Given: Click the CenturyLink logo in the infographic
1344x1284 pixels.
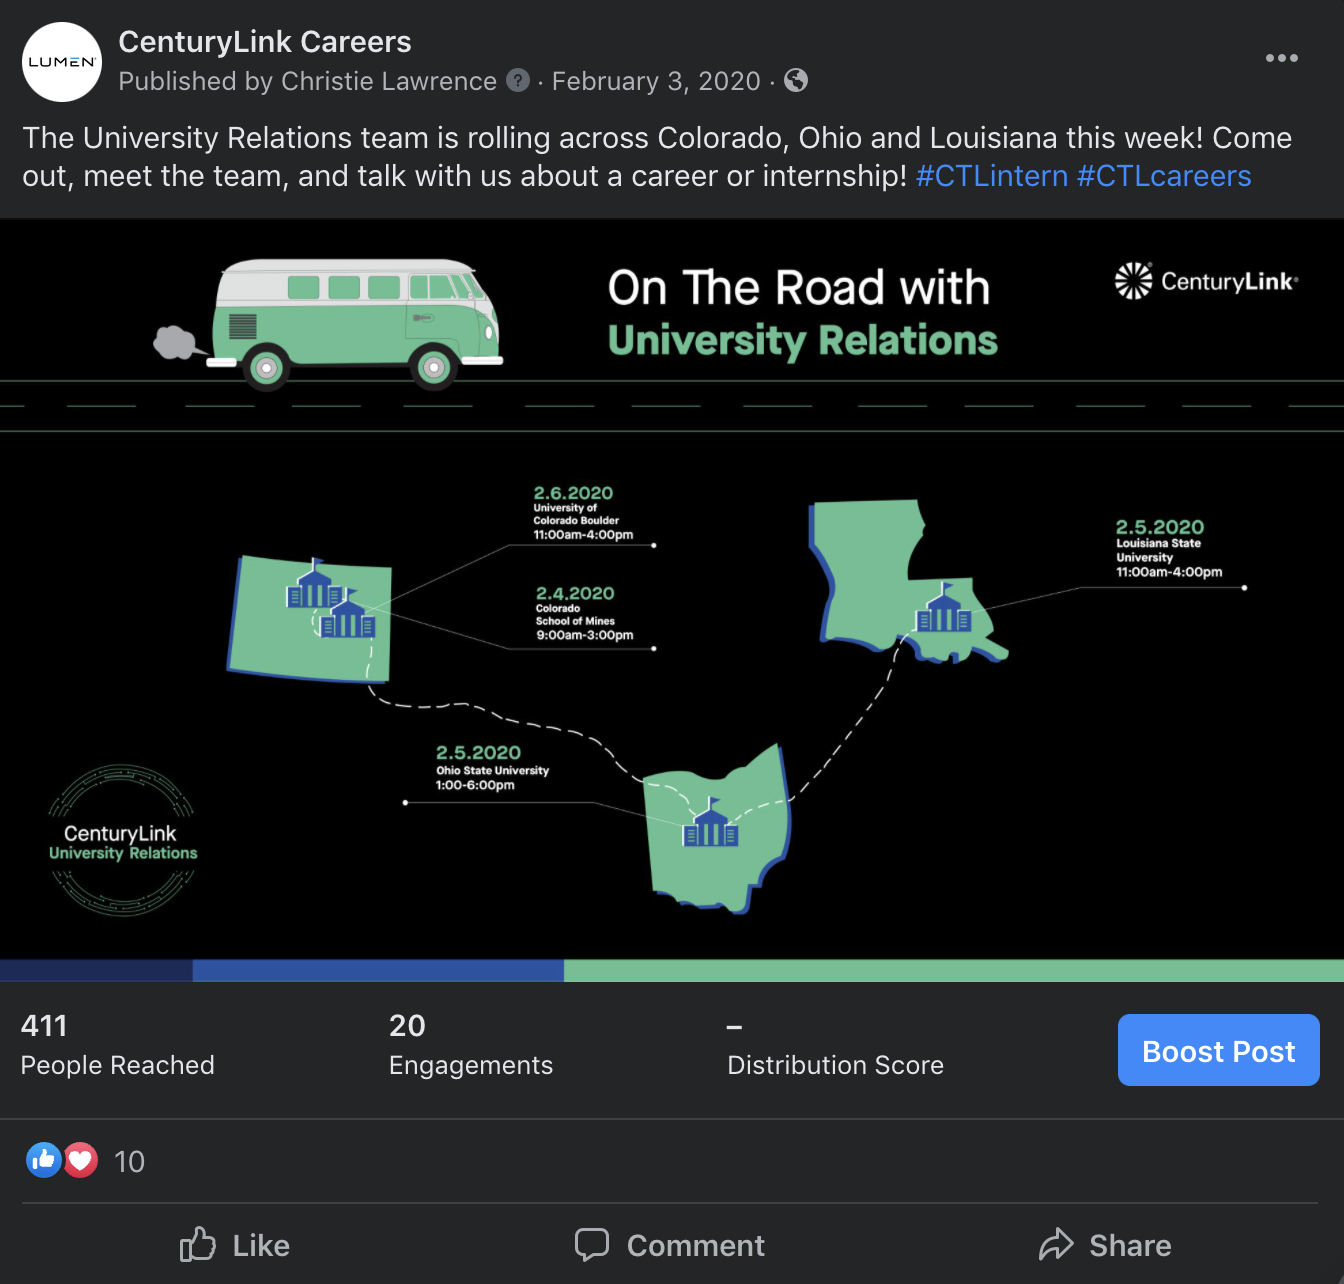Looking at the screenshot, I should [1206, 281].
